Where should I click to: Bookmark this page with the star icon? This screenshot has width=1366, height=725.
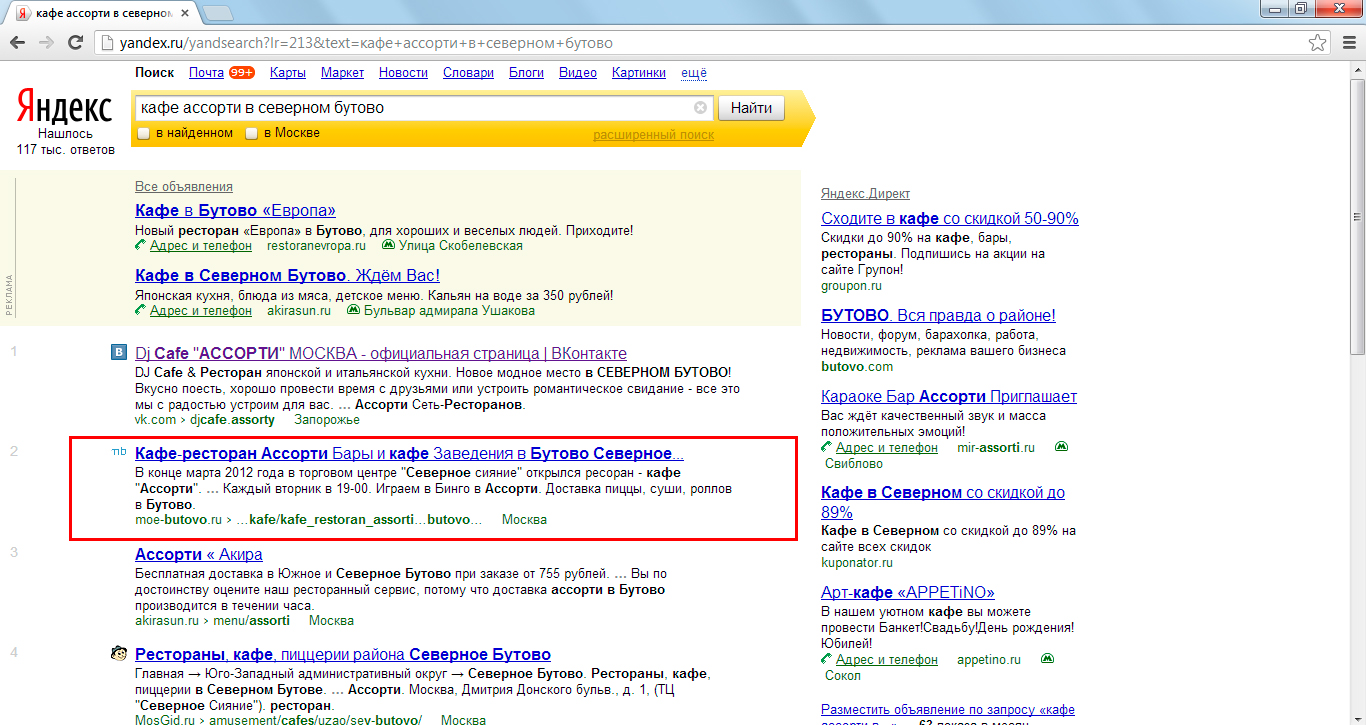(x=1318, y=43)
